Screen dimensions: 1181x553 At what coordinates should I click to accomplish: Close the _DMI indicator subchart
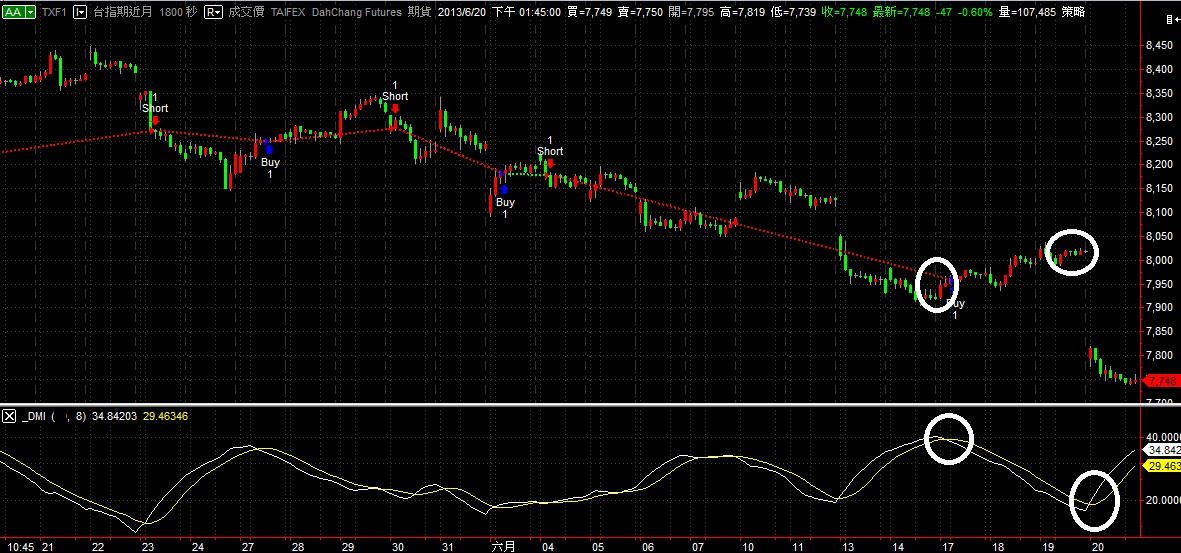(x=8, y=416)
